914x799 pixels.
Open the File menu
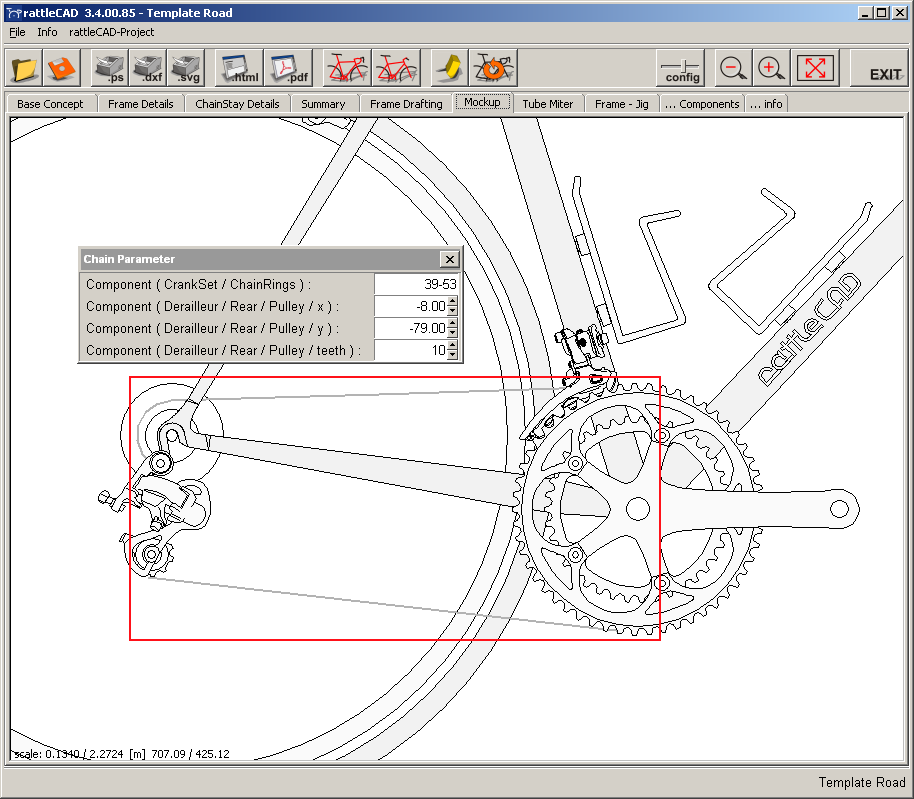pyautogui.click(x=17, y=32)
